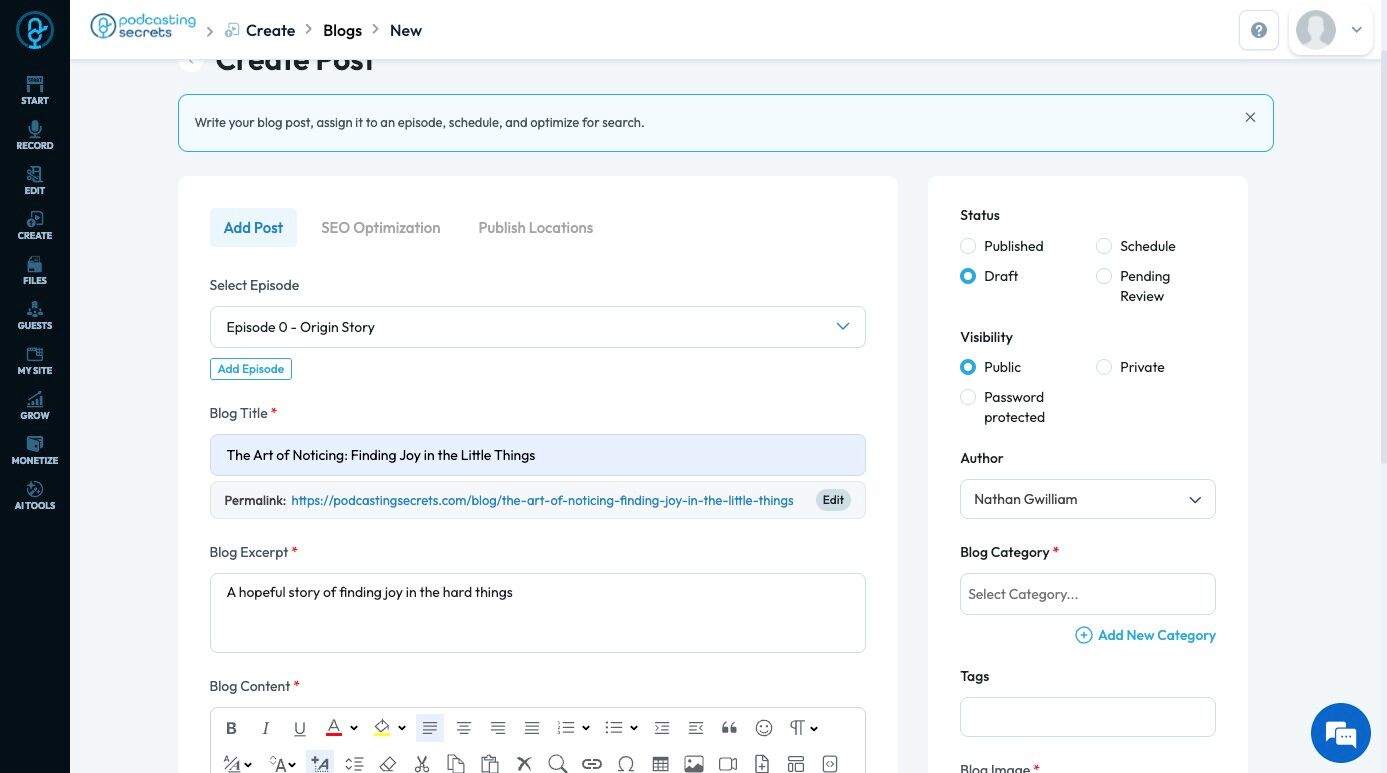The image size is (1387, 773).
Task: Insert a blockquote
Action: coord(729,728)
